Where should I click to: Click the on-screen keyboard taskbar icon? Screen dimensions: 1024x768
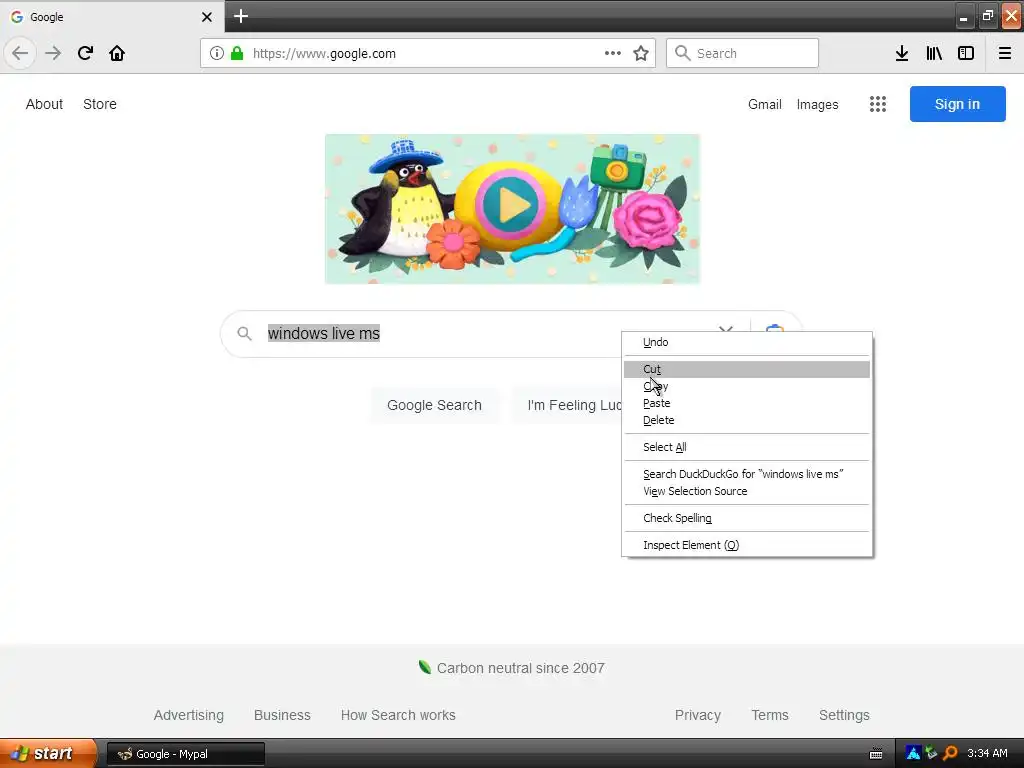876,754
